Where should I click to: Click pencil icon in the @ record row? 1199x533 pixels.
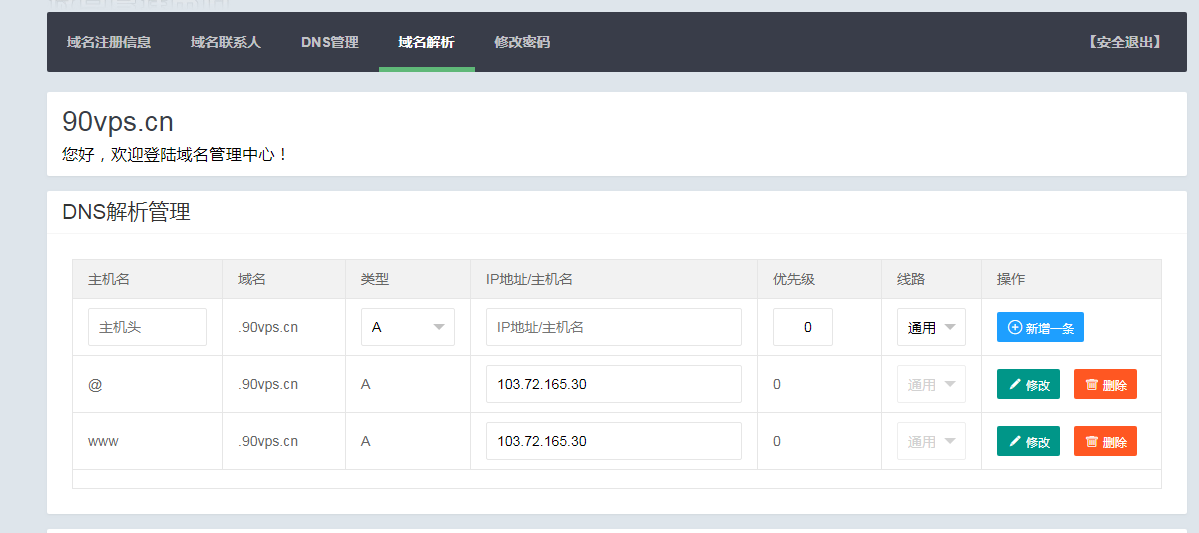1015,385
